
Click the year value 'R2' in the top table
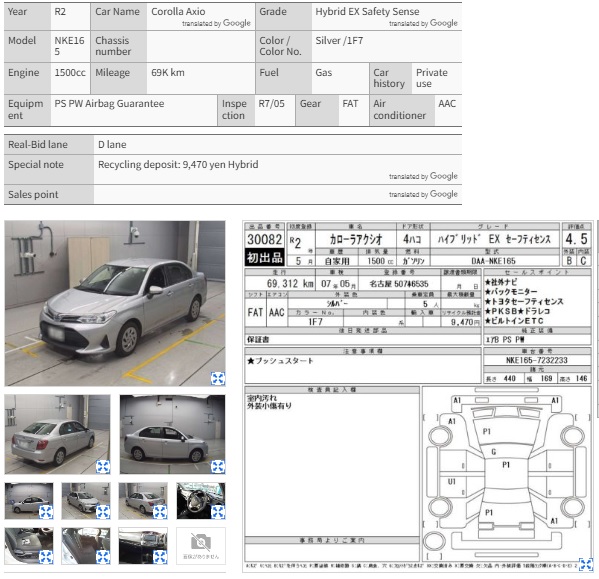point(60,11)
